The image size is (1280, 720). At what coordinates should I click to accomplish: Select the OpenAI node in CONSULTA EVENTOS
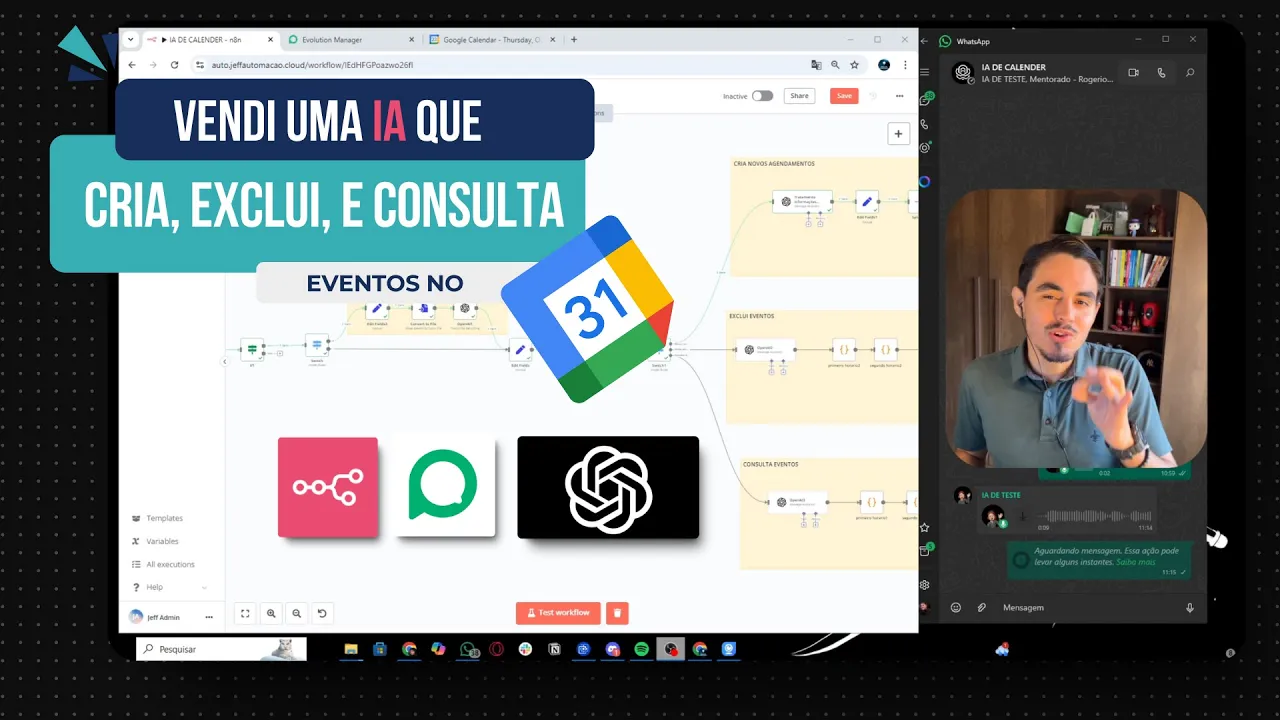coord(797,501)
